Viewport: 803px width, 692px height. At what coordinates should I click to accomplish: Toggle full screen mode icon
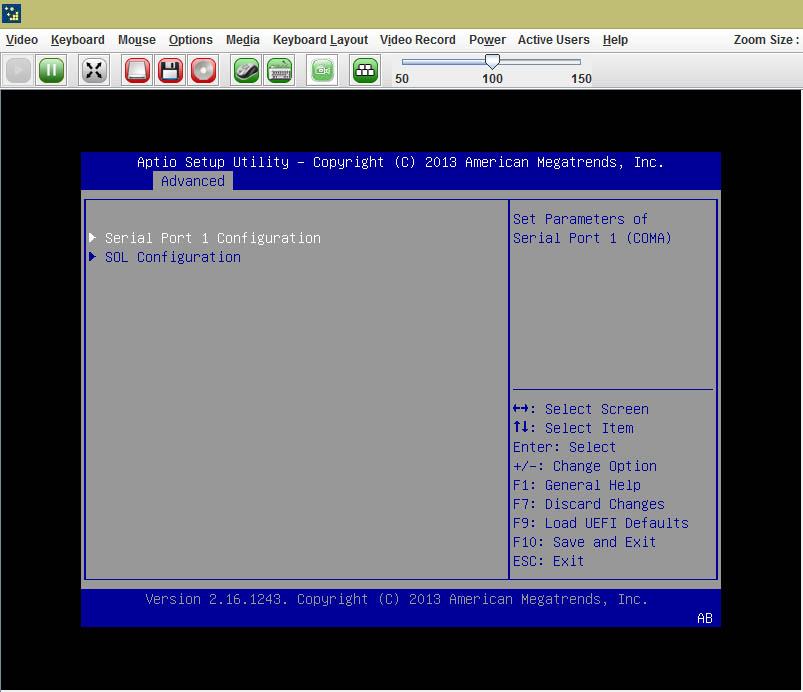coord(94,70)
